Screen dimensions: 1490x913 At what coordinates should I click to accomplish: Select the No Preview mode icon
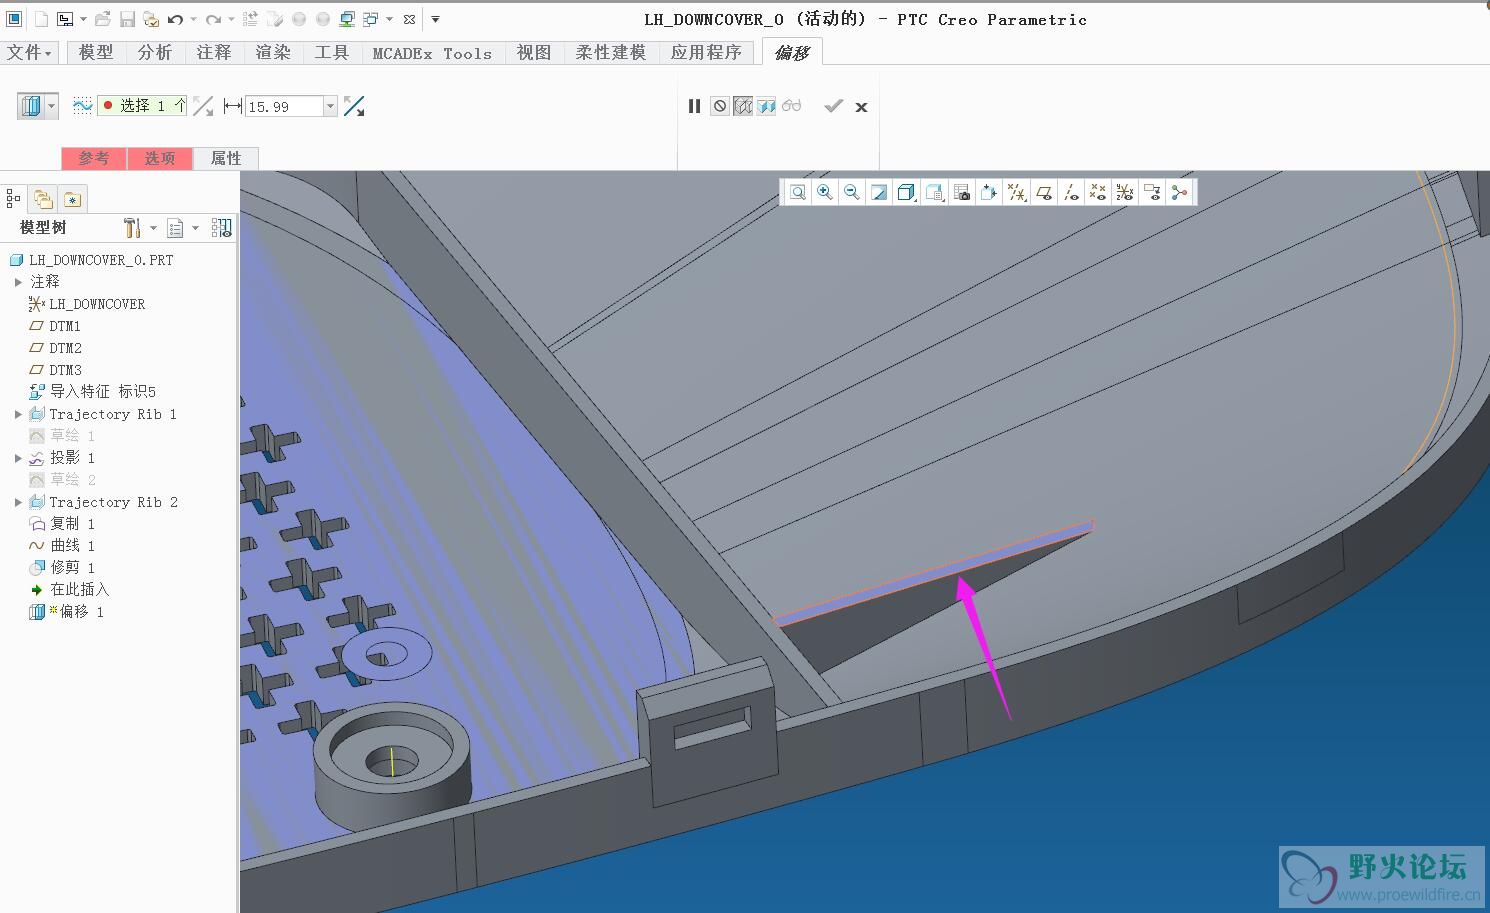(x=720, y=106)
